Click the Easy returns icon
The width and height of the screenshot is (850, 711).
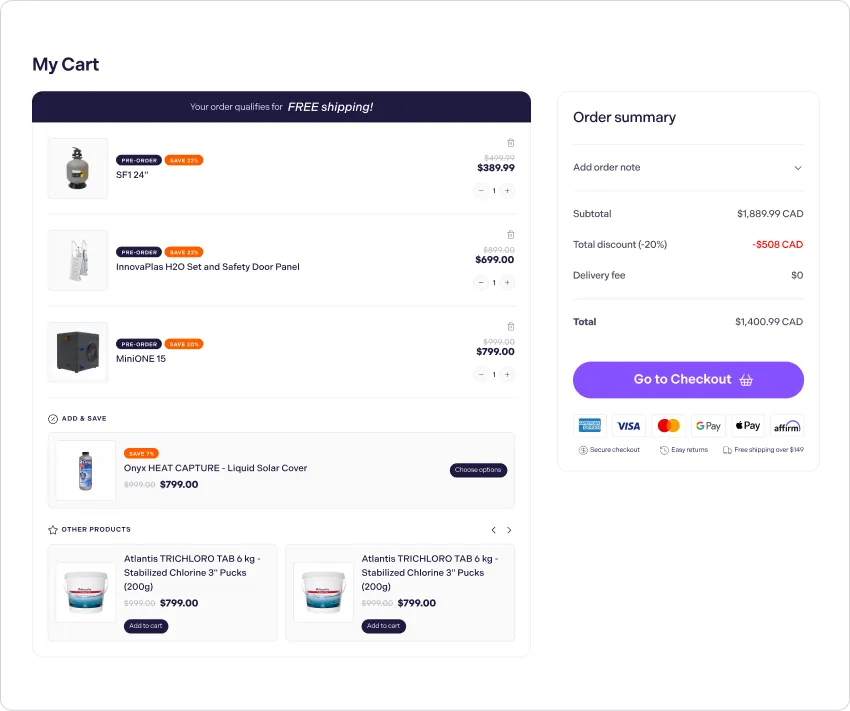pyautogui.click(x=664, y=450)
